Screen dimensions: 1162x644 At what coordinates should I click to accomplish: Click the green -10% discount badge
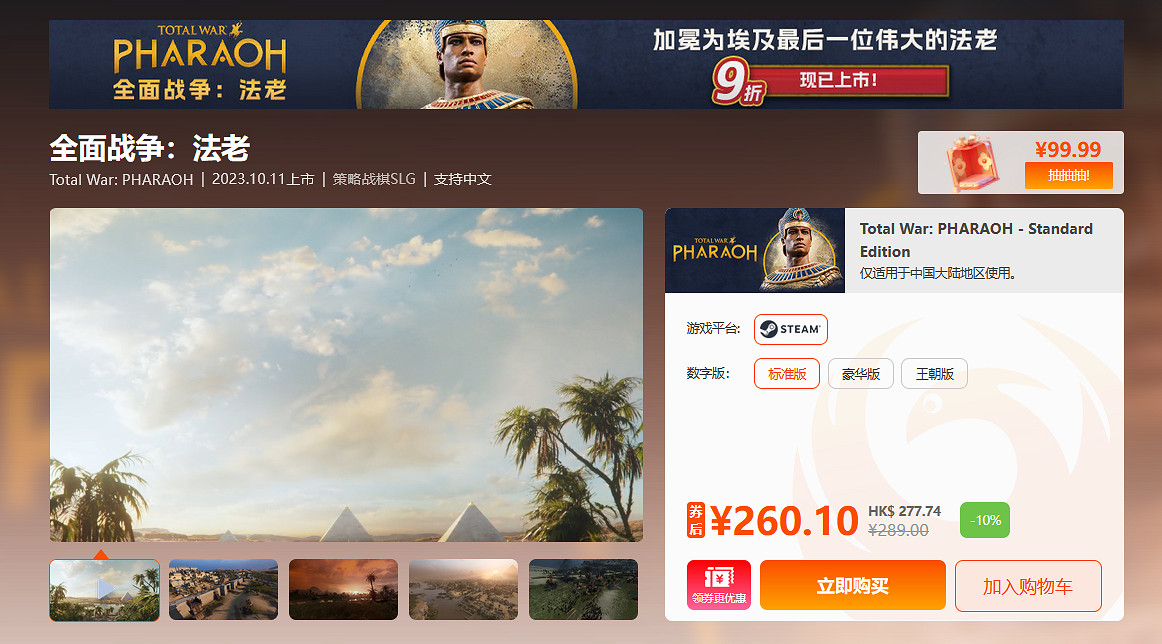984,520
